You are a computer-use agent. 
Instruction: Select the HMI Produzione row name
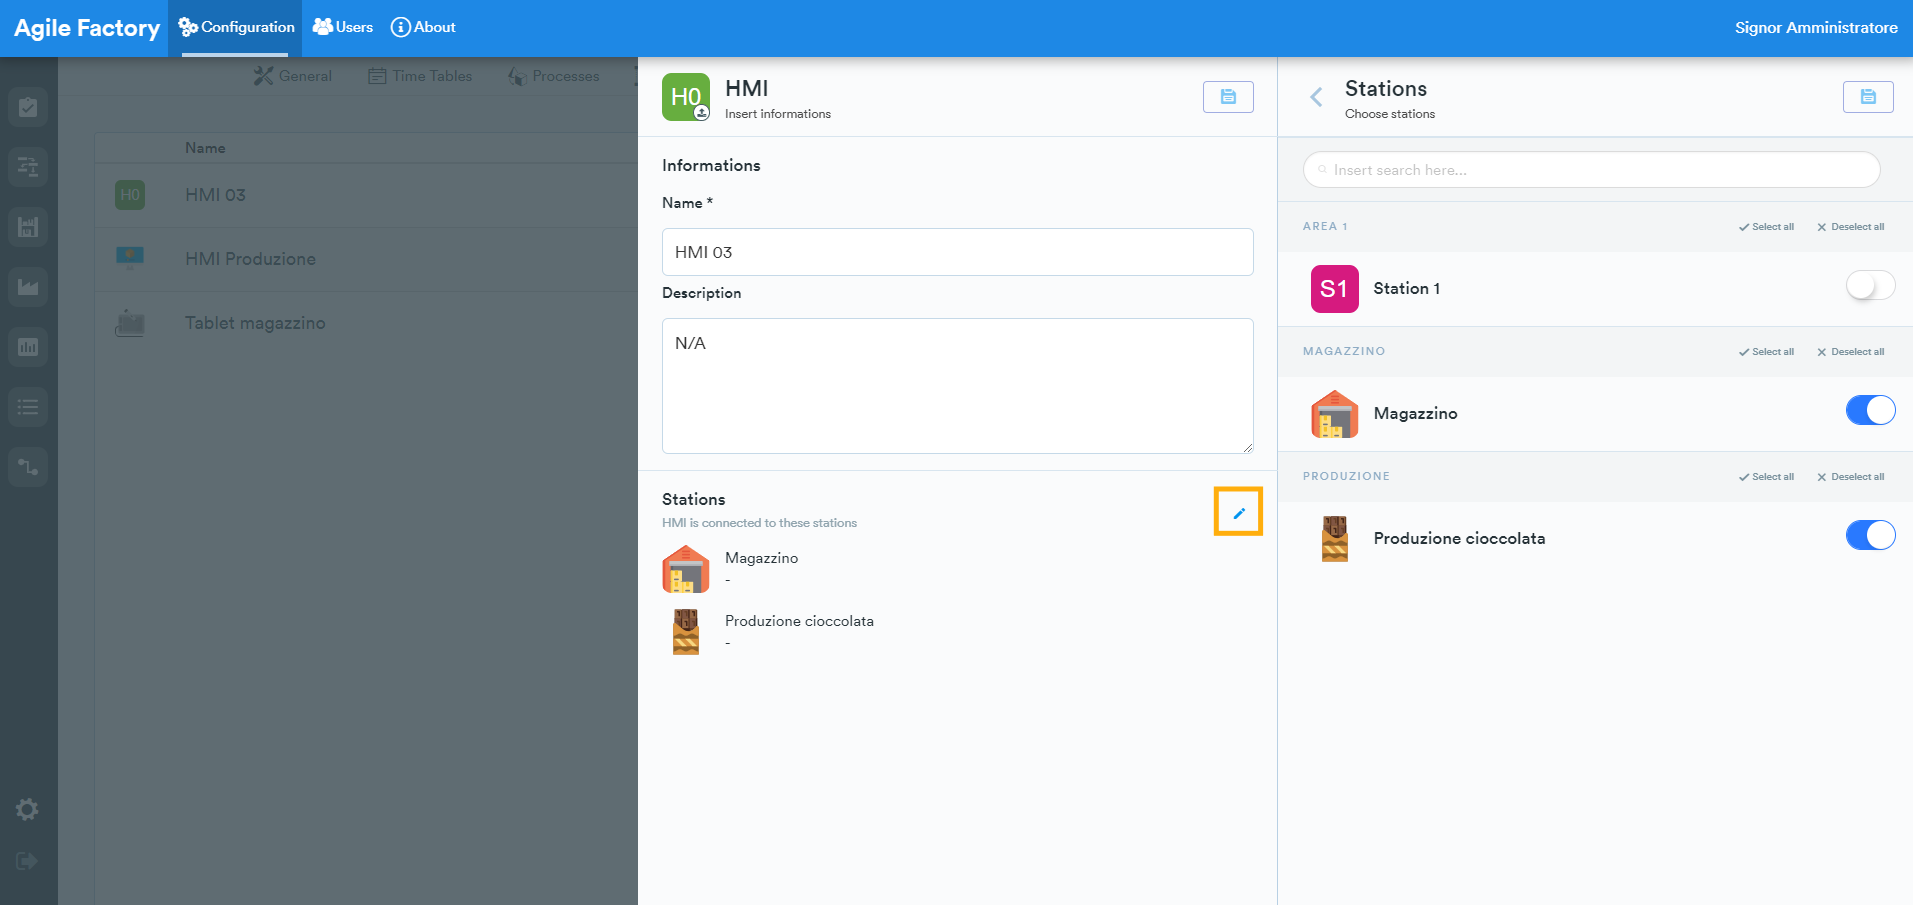coord(250,259)
